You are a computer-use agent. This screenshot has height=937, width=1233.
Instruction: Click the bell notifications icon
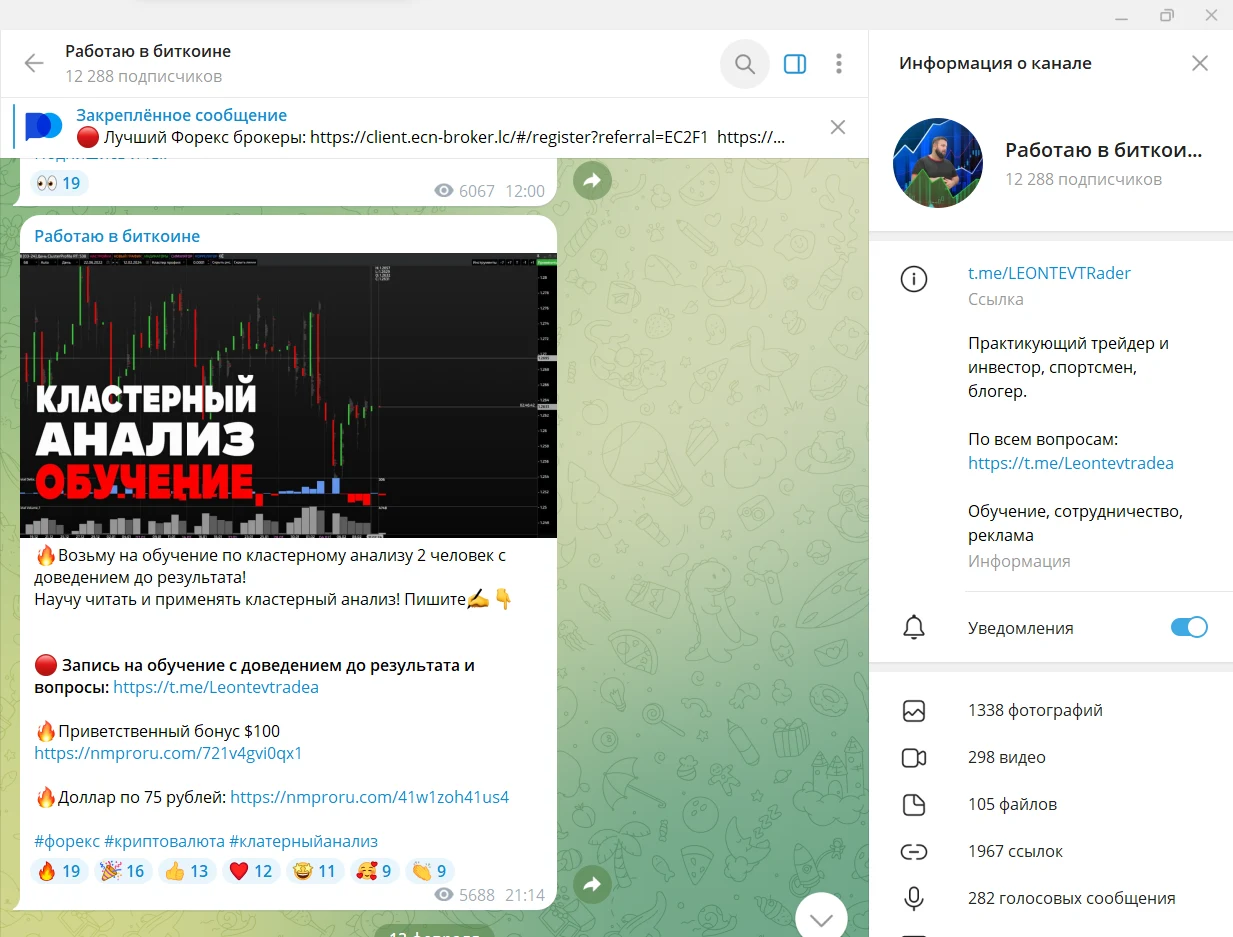tap(914, 628)
